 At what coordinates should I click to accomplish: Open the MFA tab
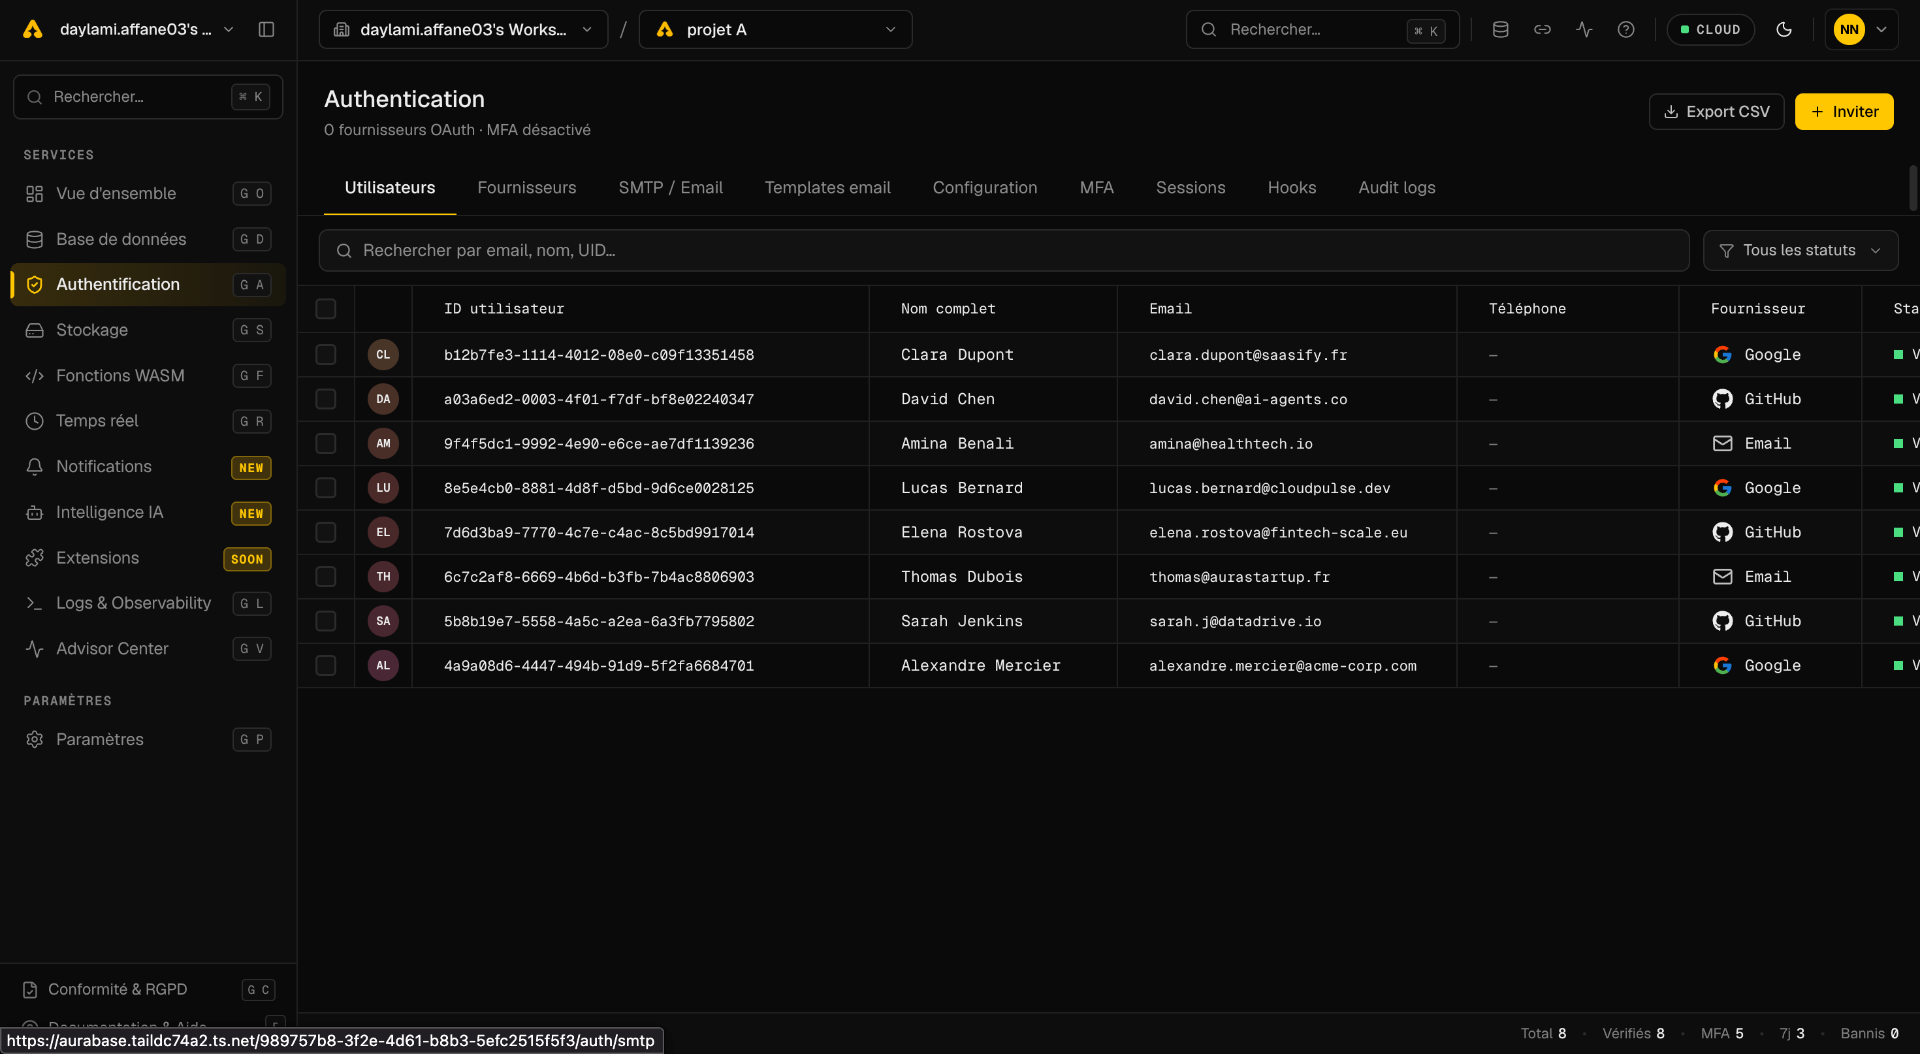coord(1096,188)
